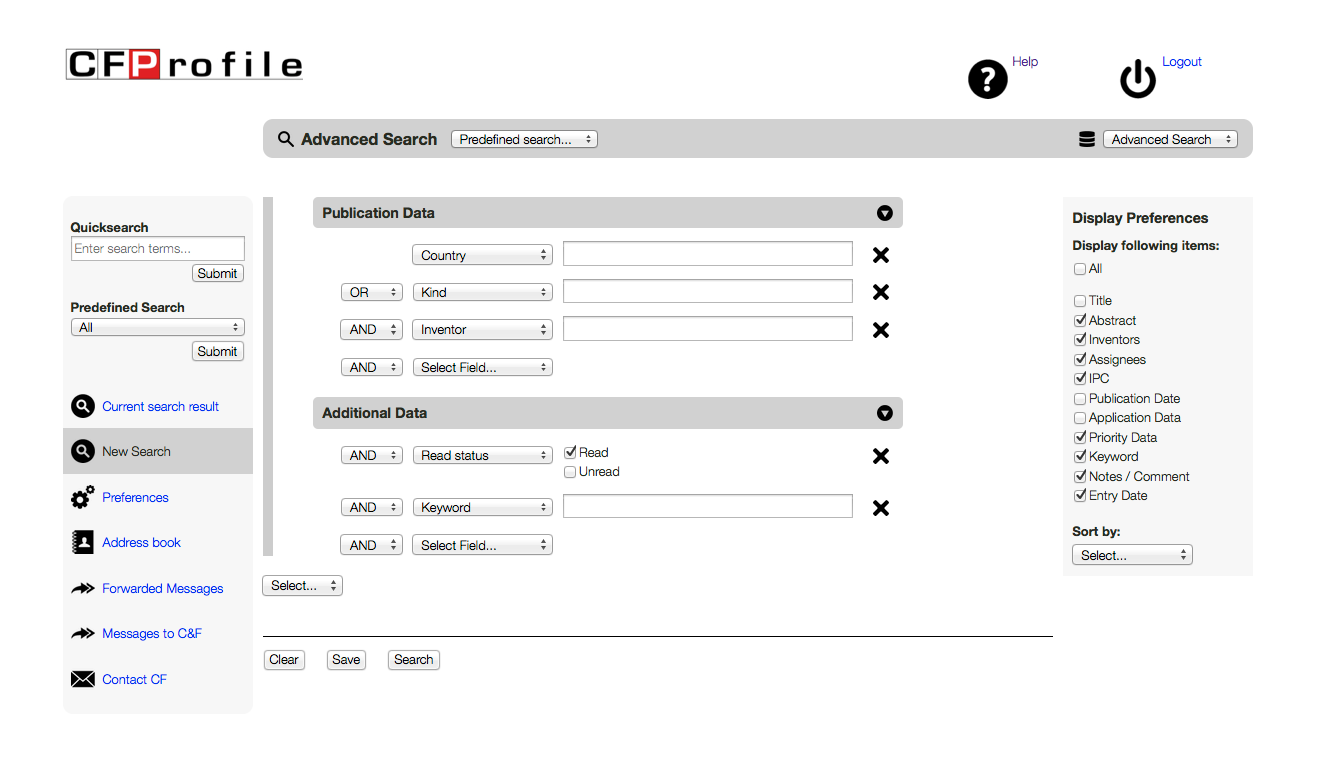Enable the Publication Date checkbox
This screenshot has height=768, width=1319.
click(x=1080, y=398)
